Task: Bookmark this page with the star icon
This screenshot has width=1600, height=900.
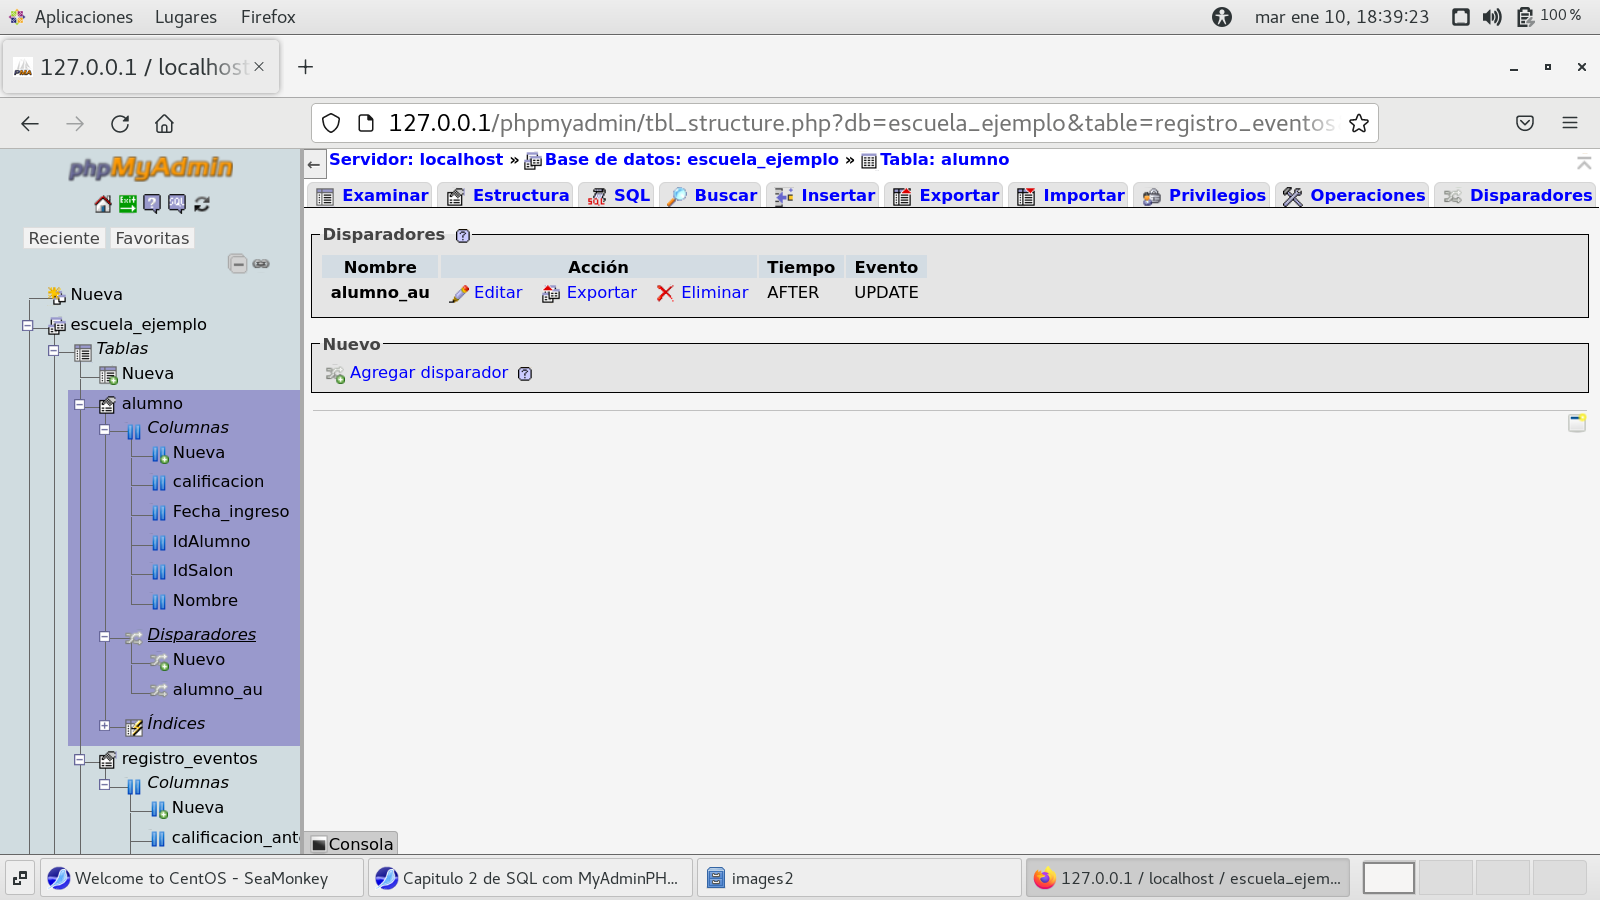Action: (1358, 123)
